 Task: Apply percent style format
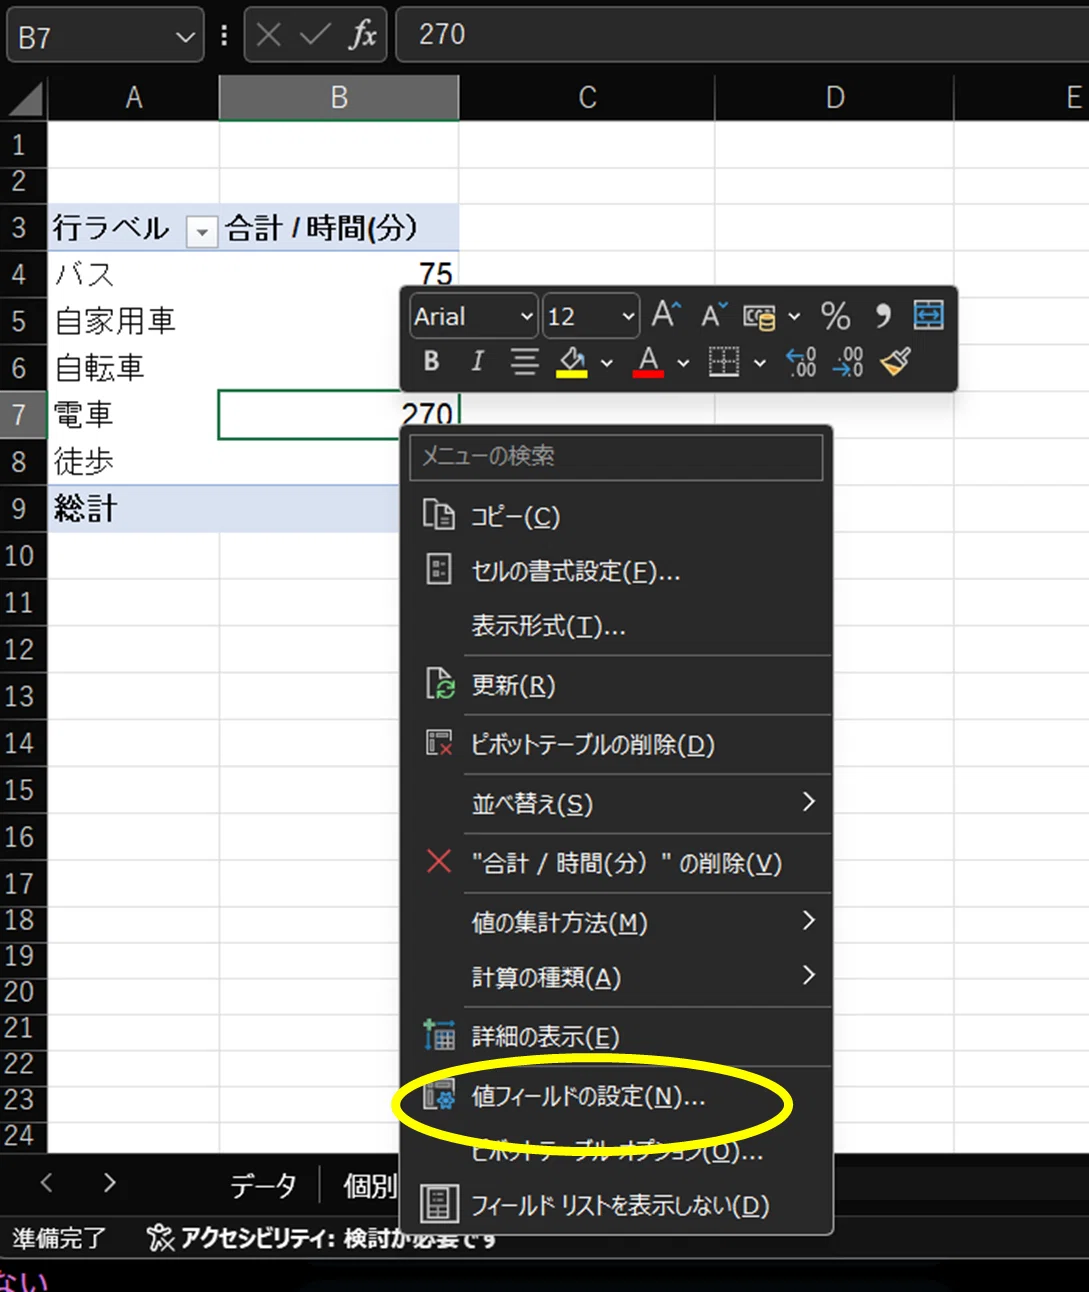(835, 316)
